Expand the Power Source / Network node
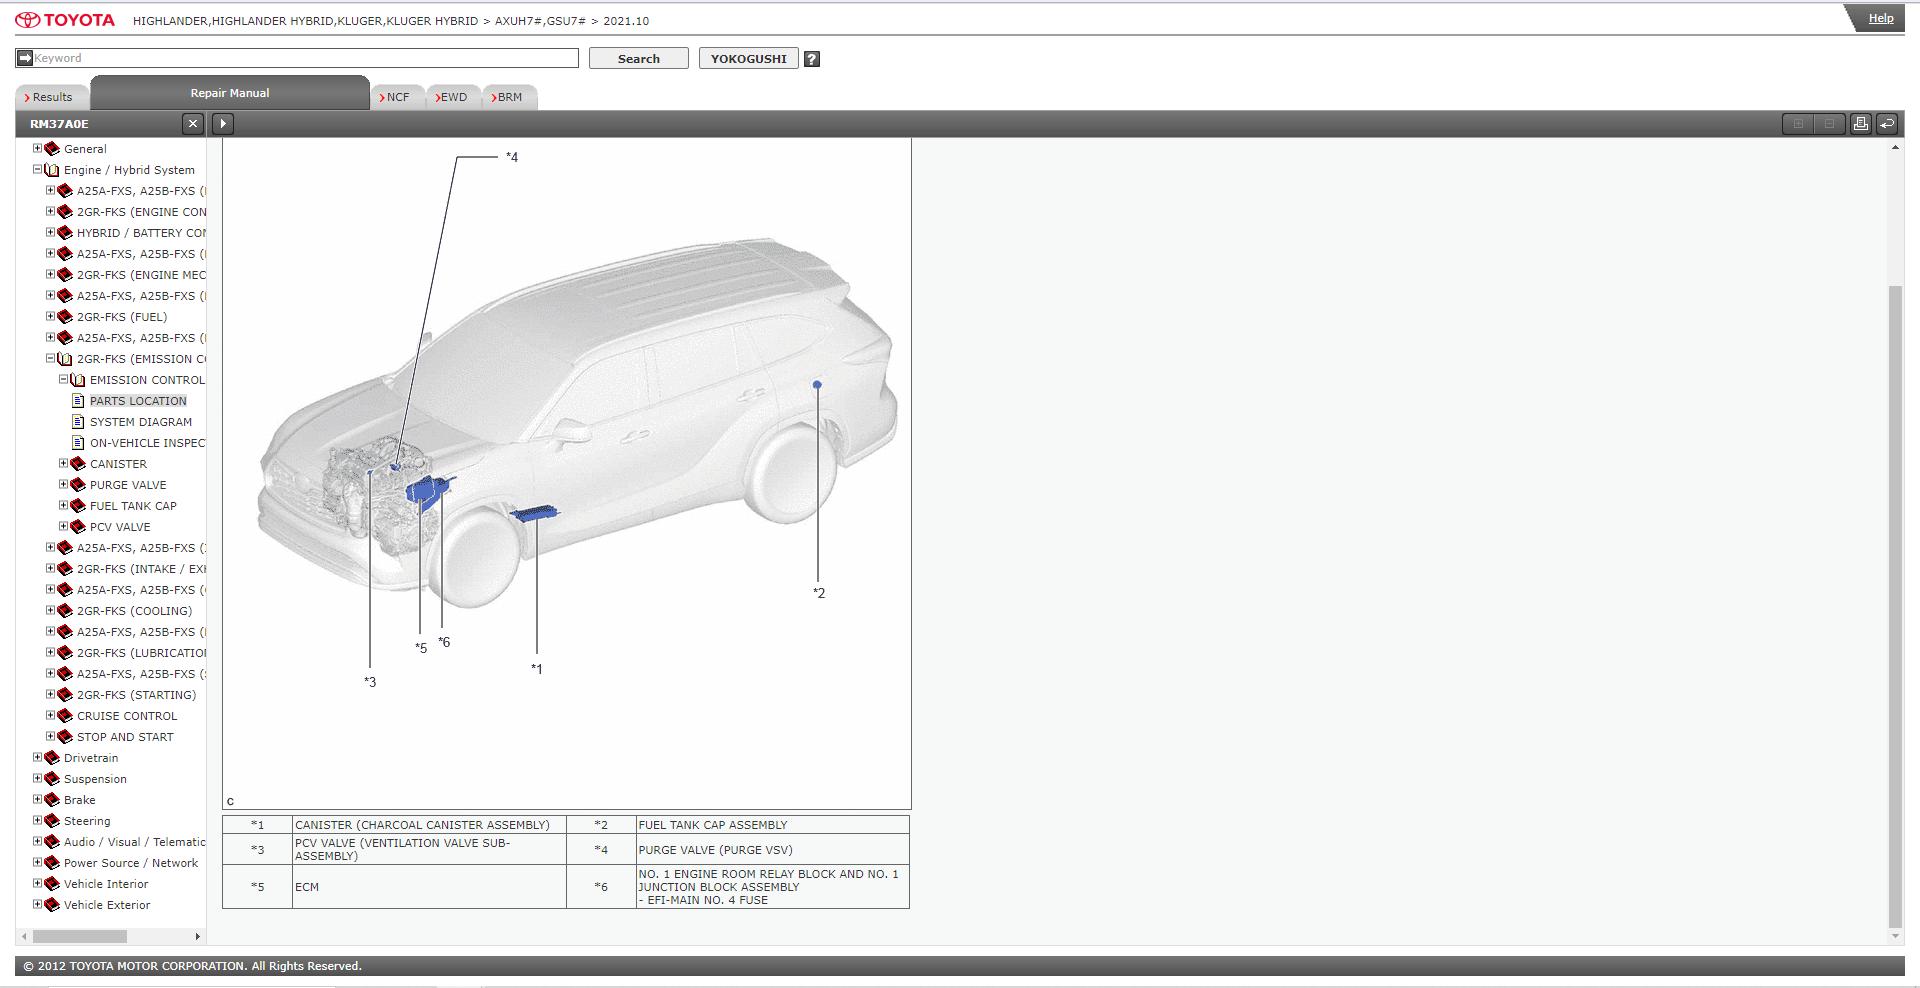 tap(38, 862)
